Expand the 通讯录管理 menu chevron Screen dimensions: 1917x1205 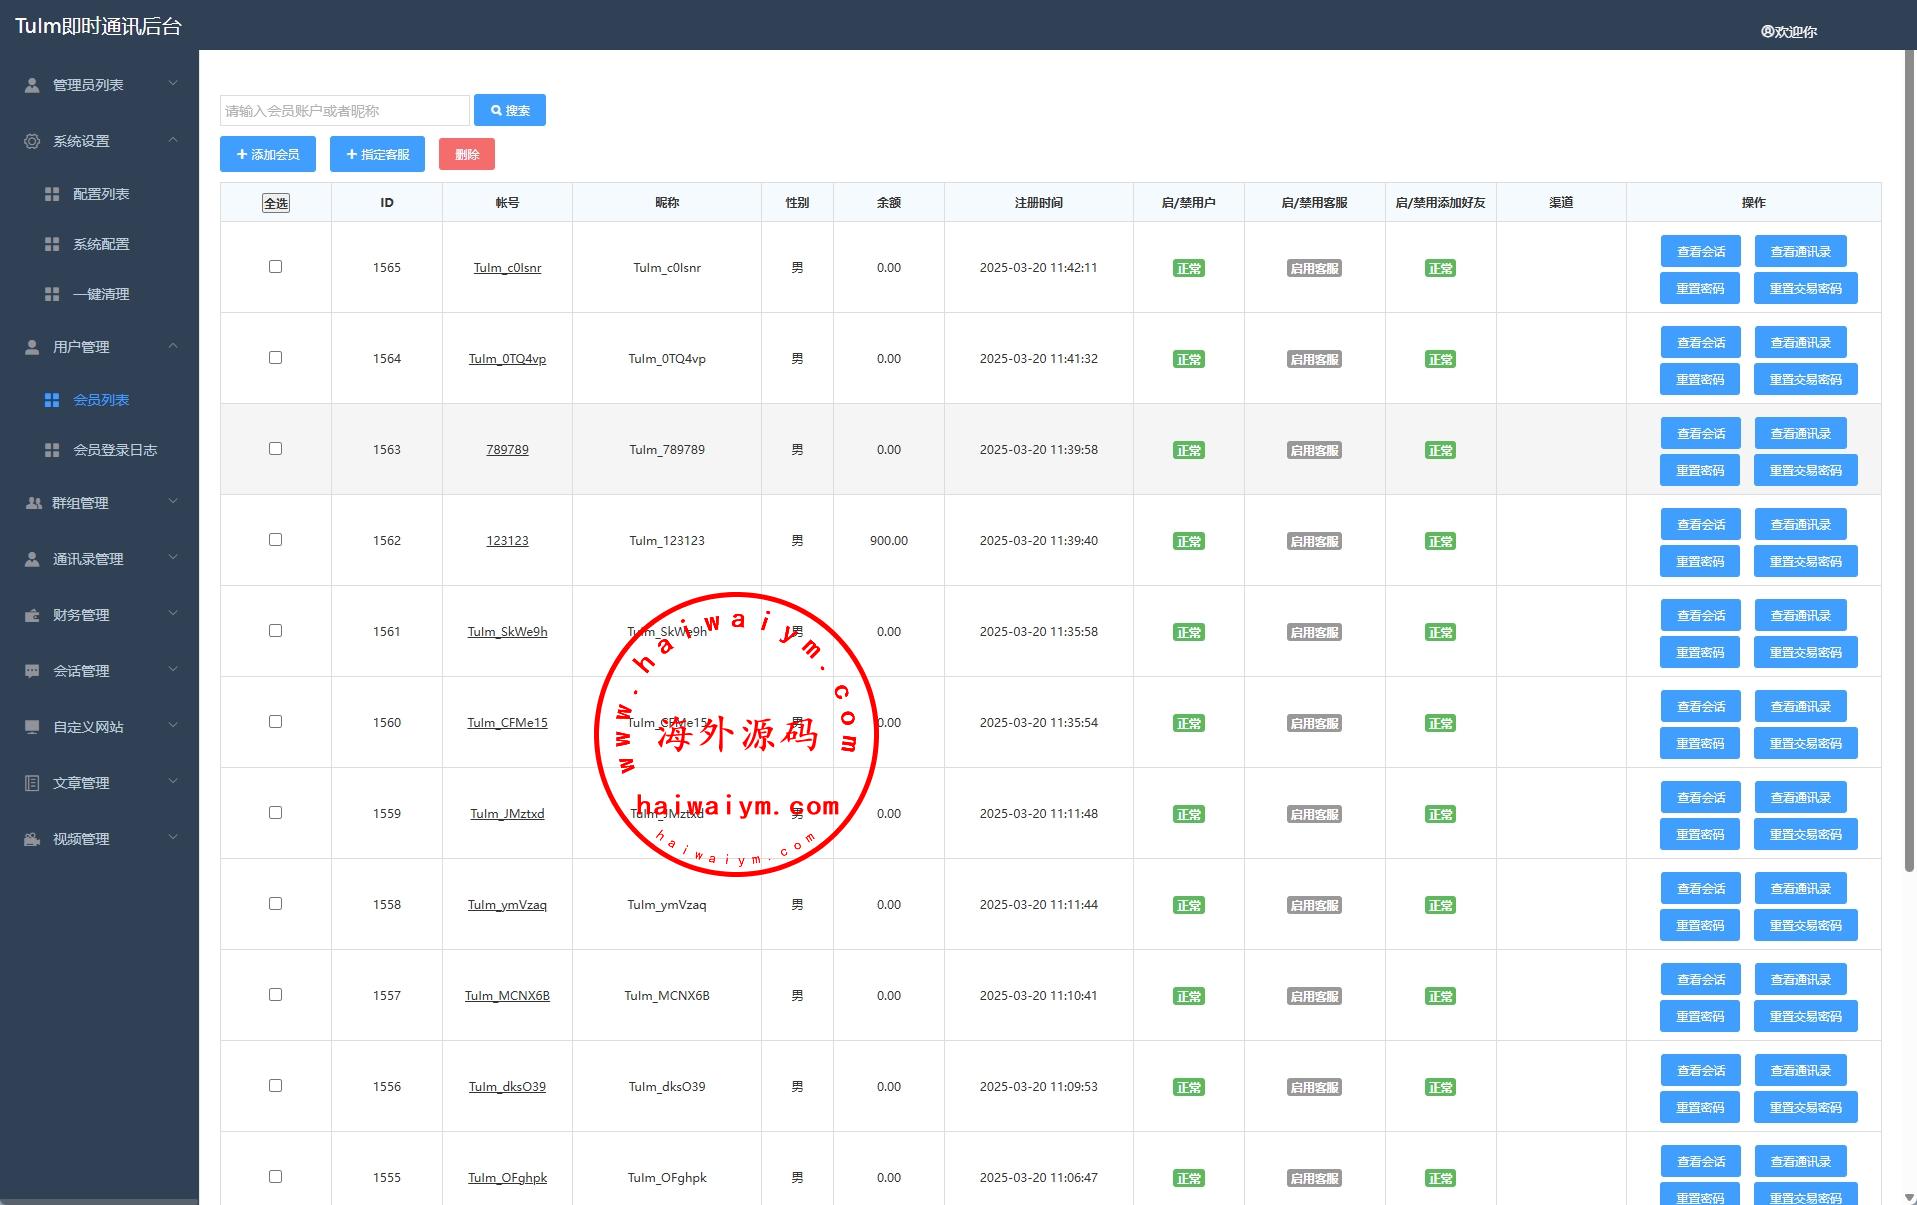(173, 558)
